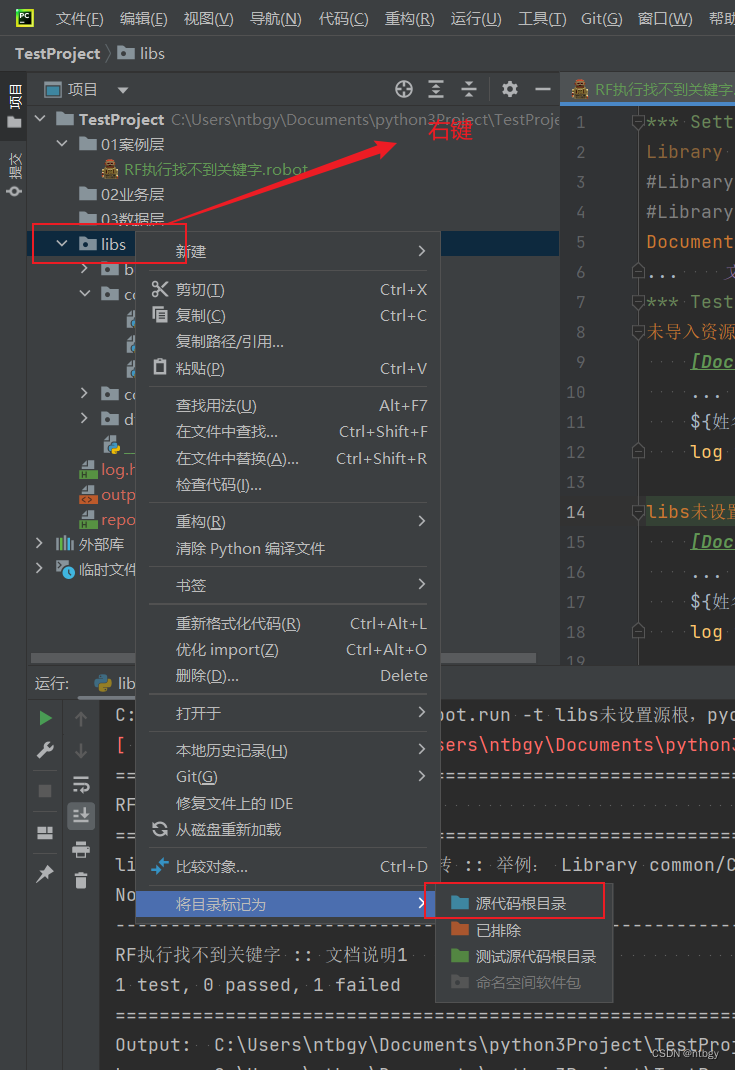
Task: Open the 工具 menu
Action: pyautogui.click(x=542, y=18)
